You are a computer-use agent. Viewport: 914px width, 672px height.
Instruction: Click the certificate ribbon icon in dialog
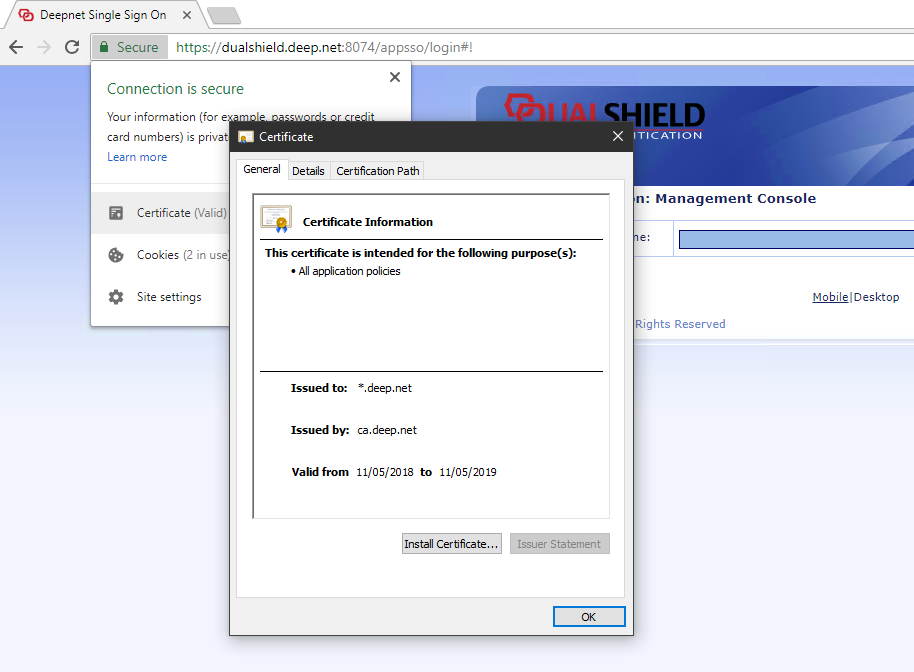coord(276,219)
